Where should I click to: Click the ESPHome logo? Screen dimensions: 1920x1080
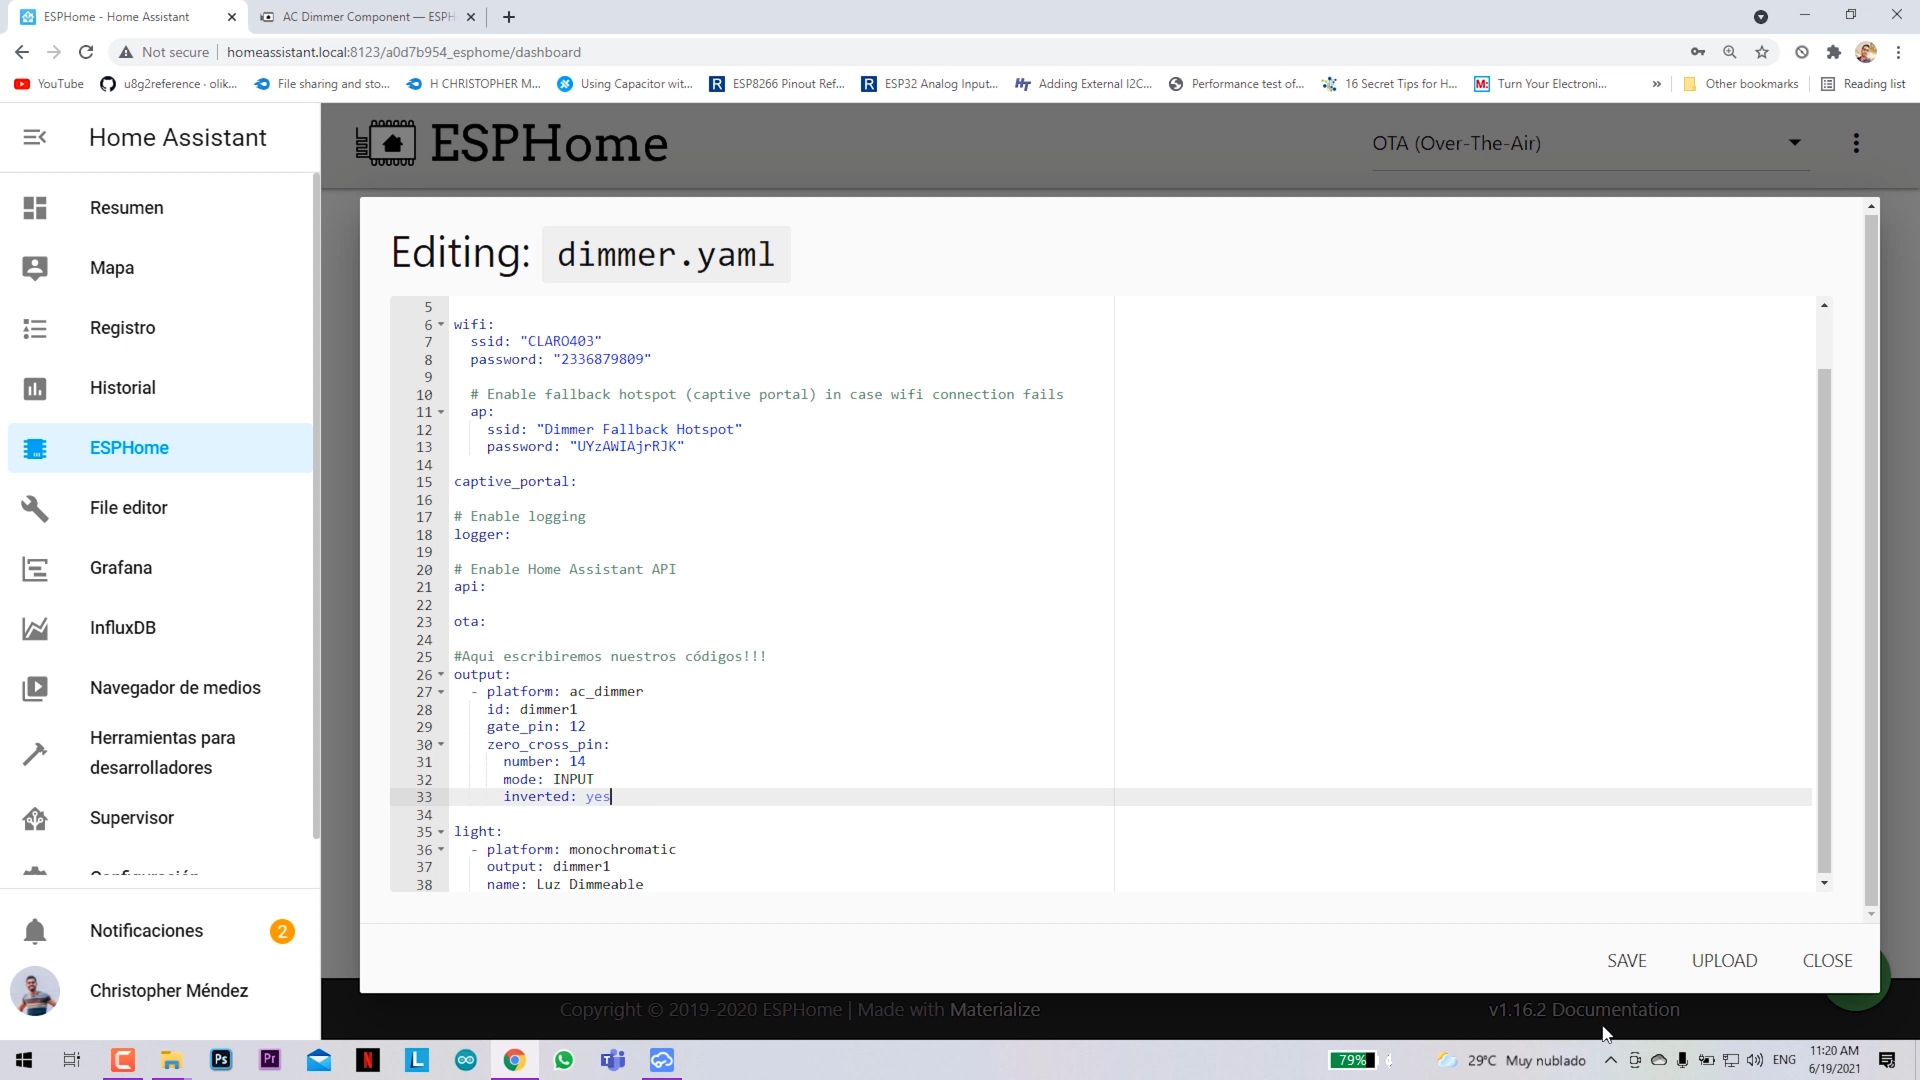click(x=512, y=143)
